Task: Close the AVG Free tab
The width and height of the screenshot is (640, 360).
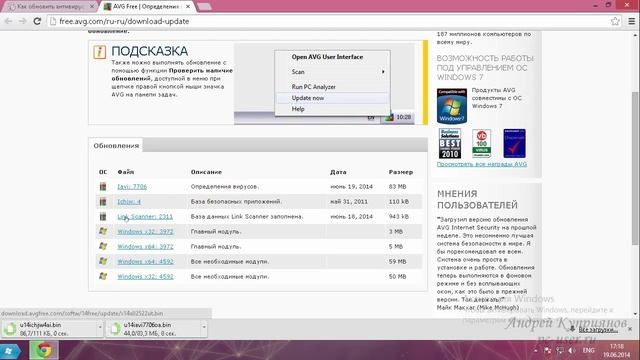Action: (x=188, y=7)
